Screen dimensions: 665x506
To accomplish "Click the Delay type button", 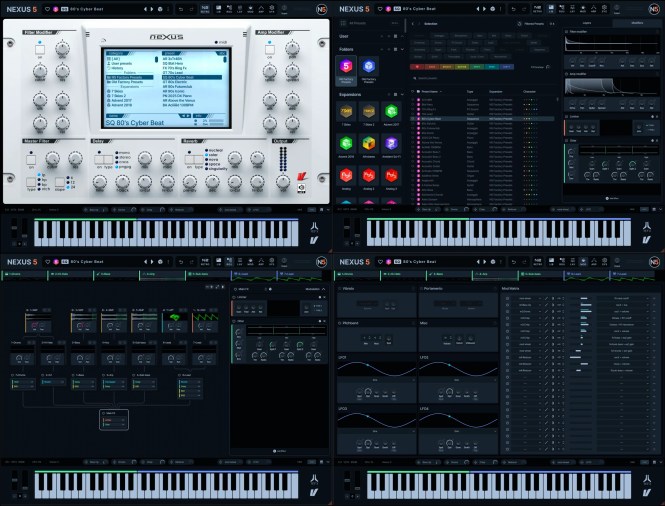I will point(109,159).
